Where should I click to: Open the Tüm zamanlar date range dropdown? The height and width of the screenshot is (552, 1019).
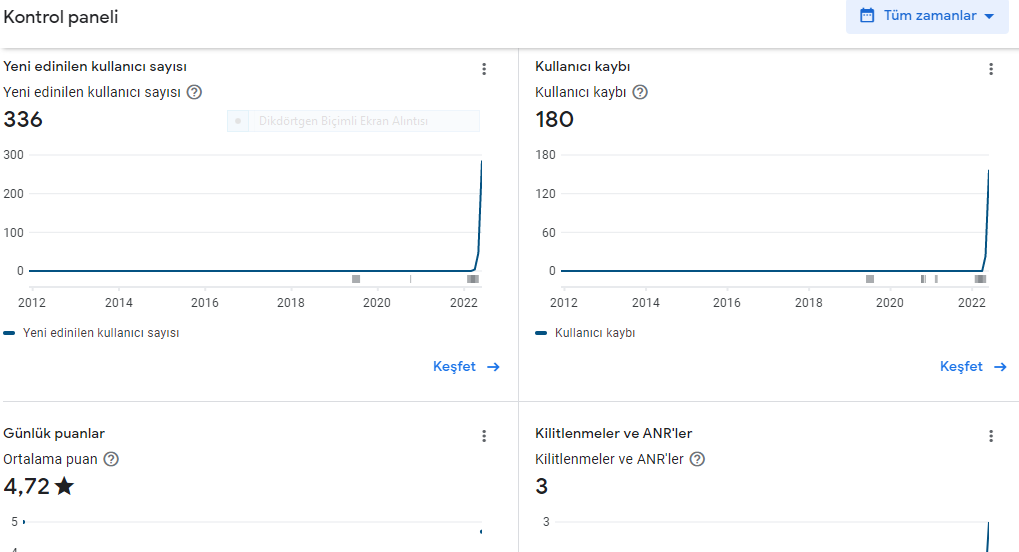pyautogui.click(x=927, y=16)
